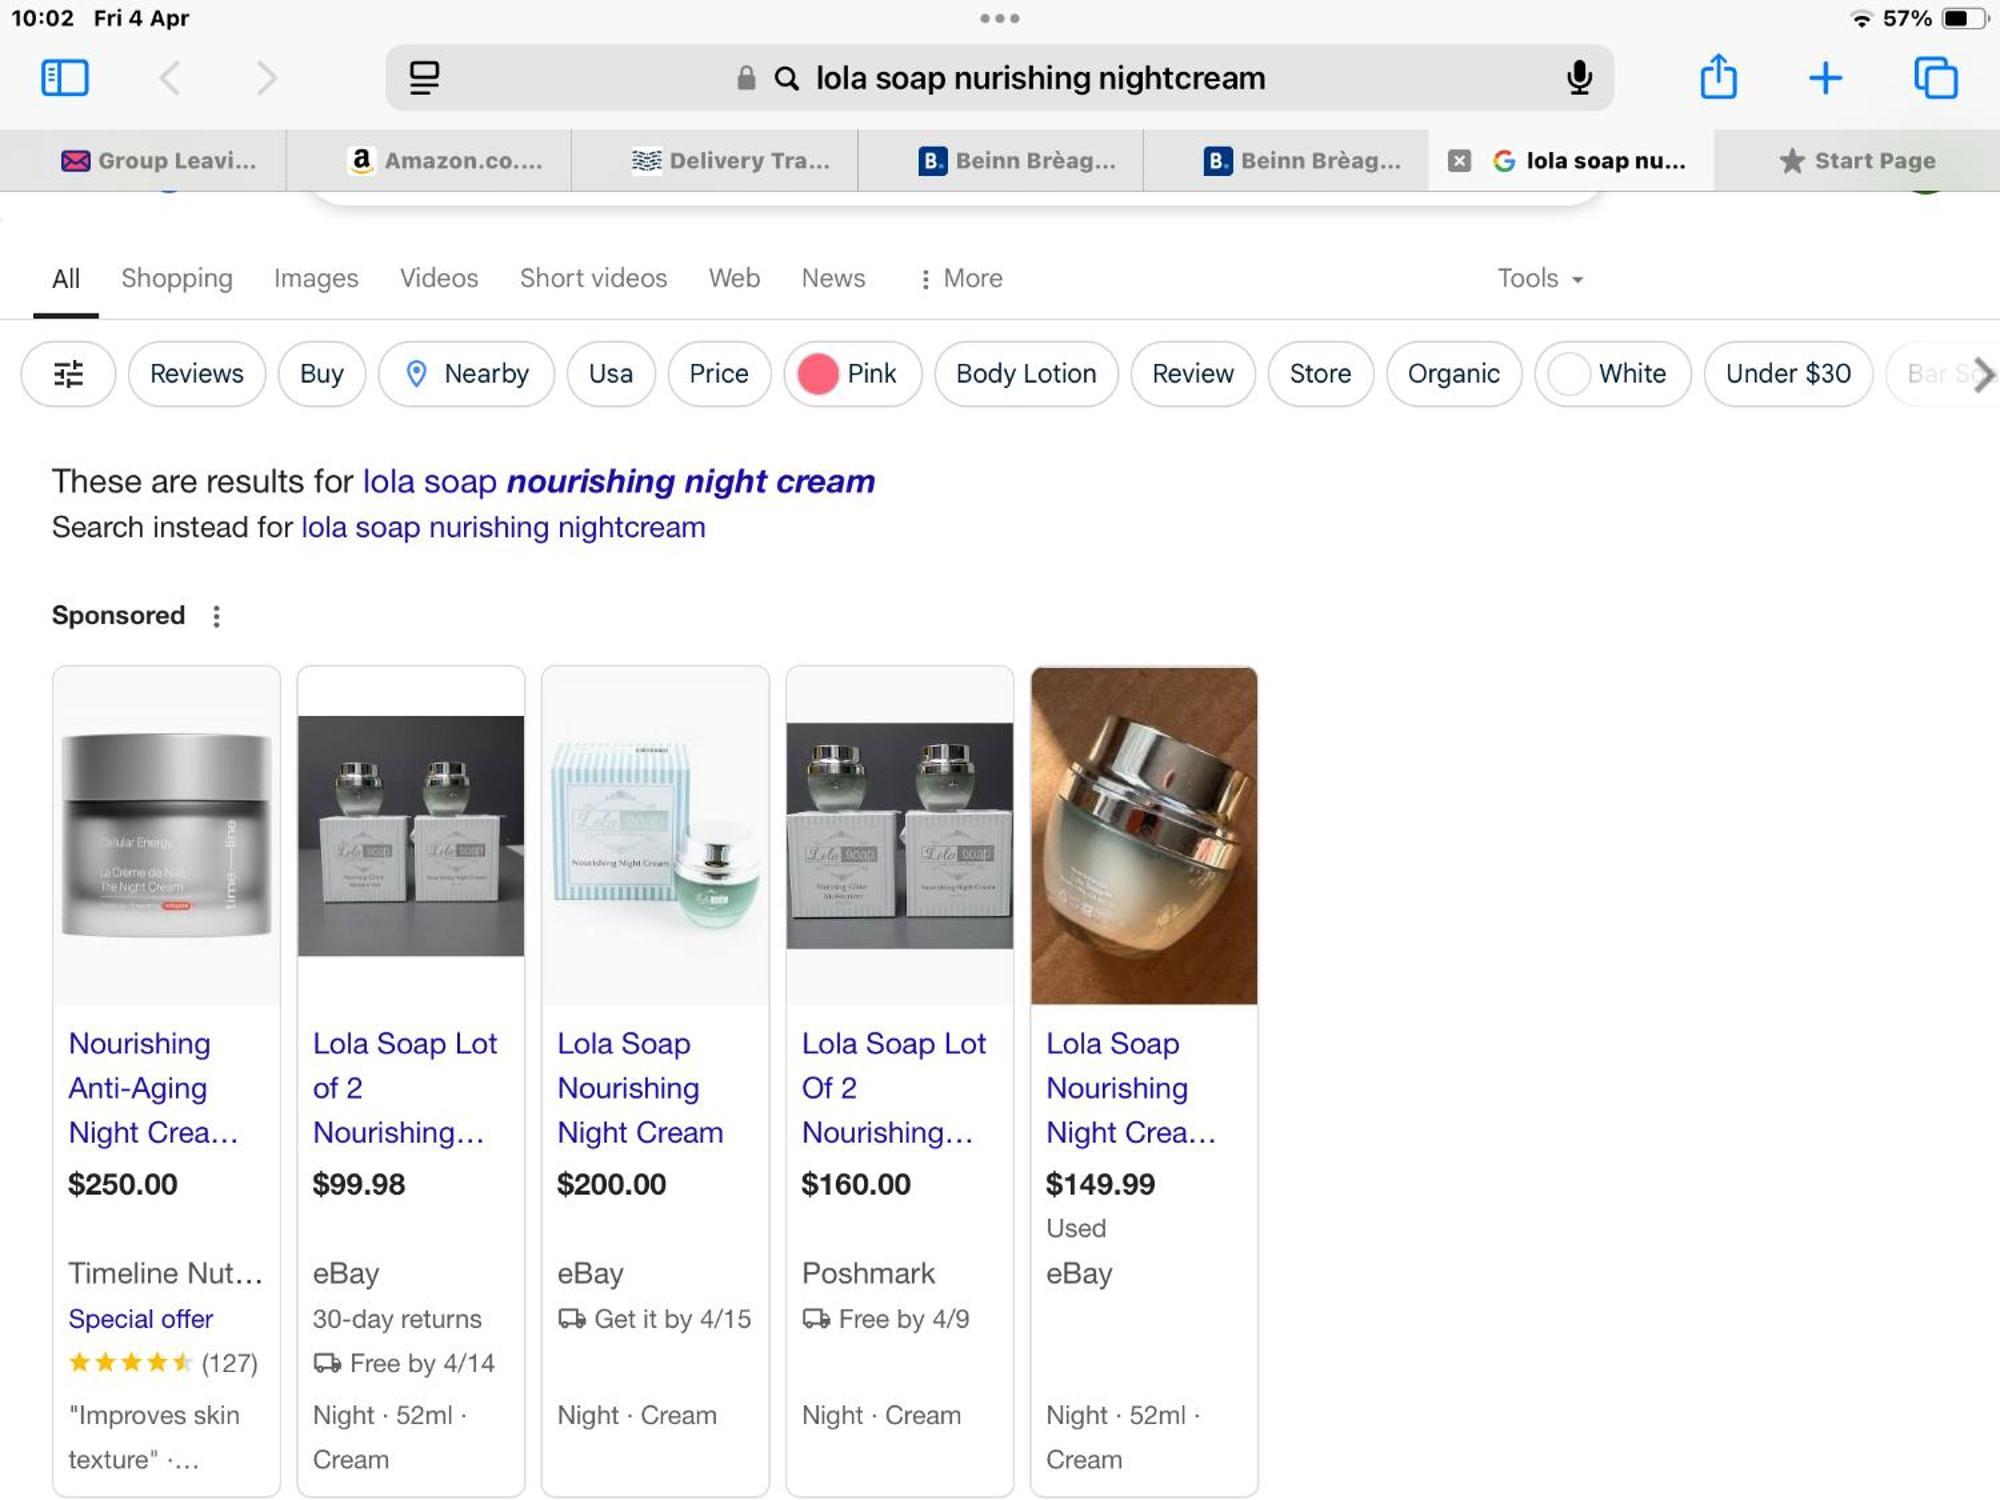Click the $250.00 price text

(123, 1184)
